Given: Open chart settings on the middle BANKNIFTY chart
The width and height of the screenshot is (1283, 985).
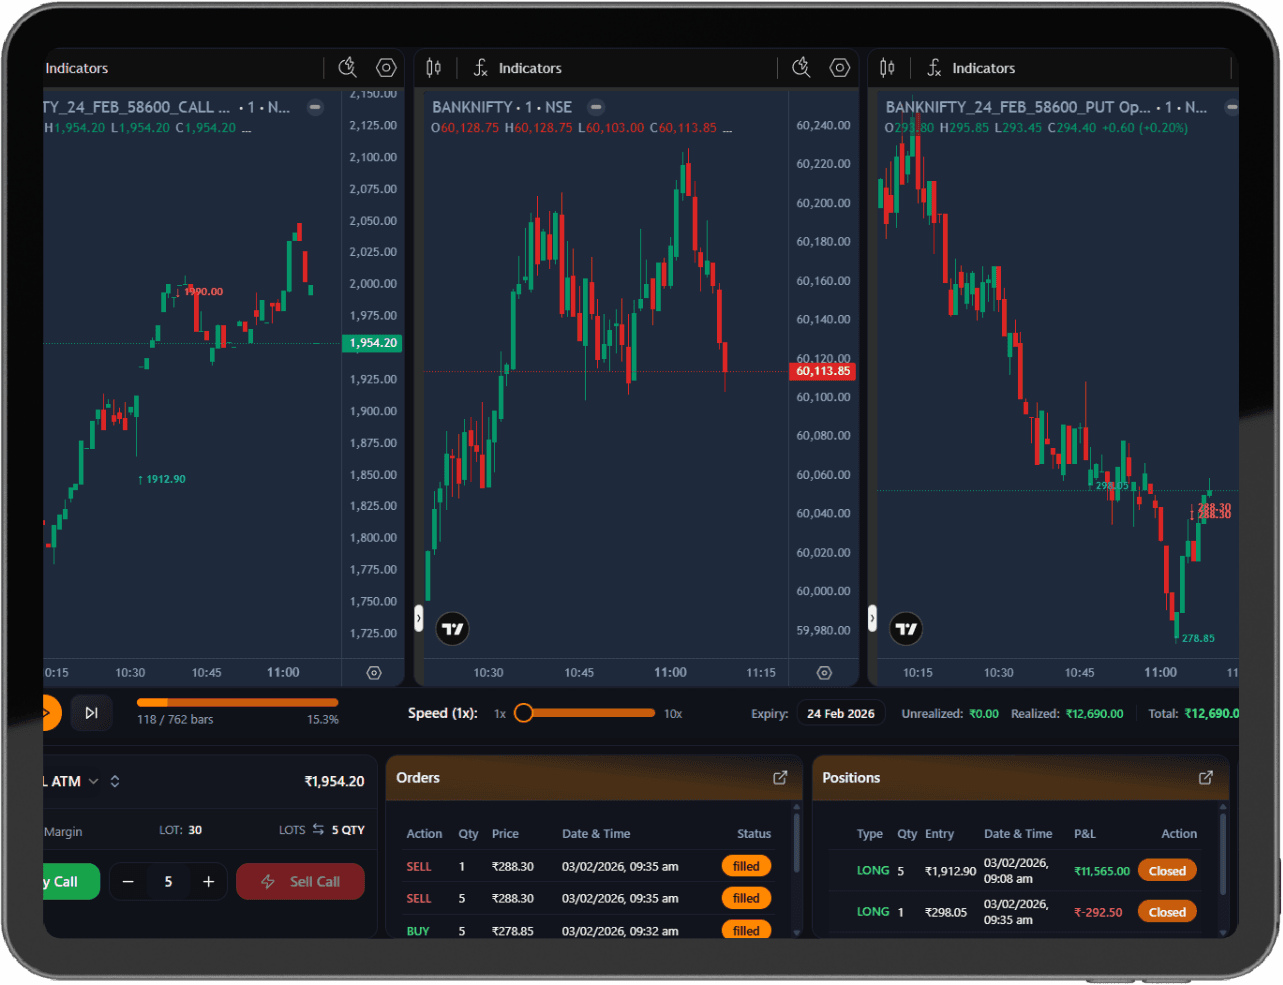Looking at the screenshot, I should 839,67.
